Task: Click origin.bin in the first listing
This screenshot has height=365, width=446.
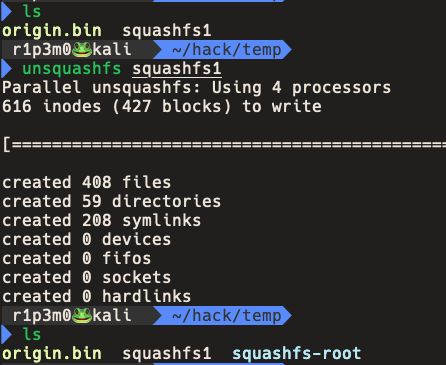Action: pyautogui.click(x=52, y=31)
